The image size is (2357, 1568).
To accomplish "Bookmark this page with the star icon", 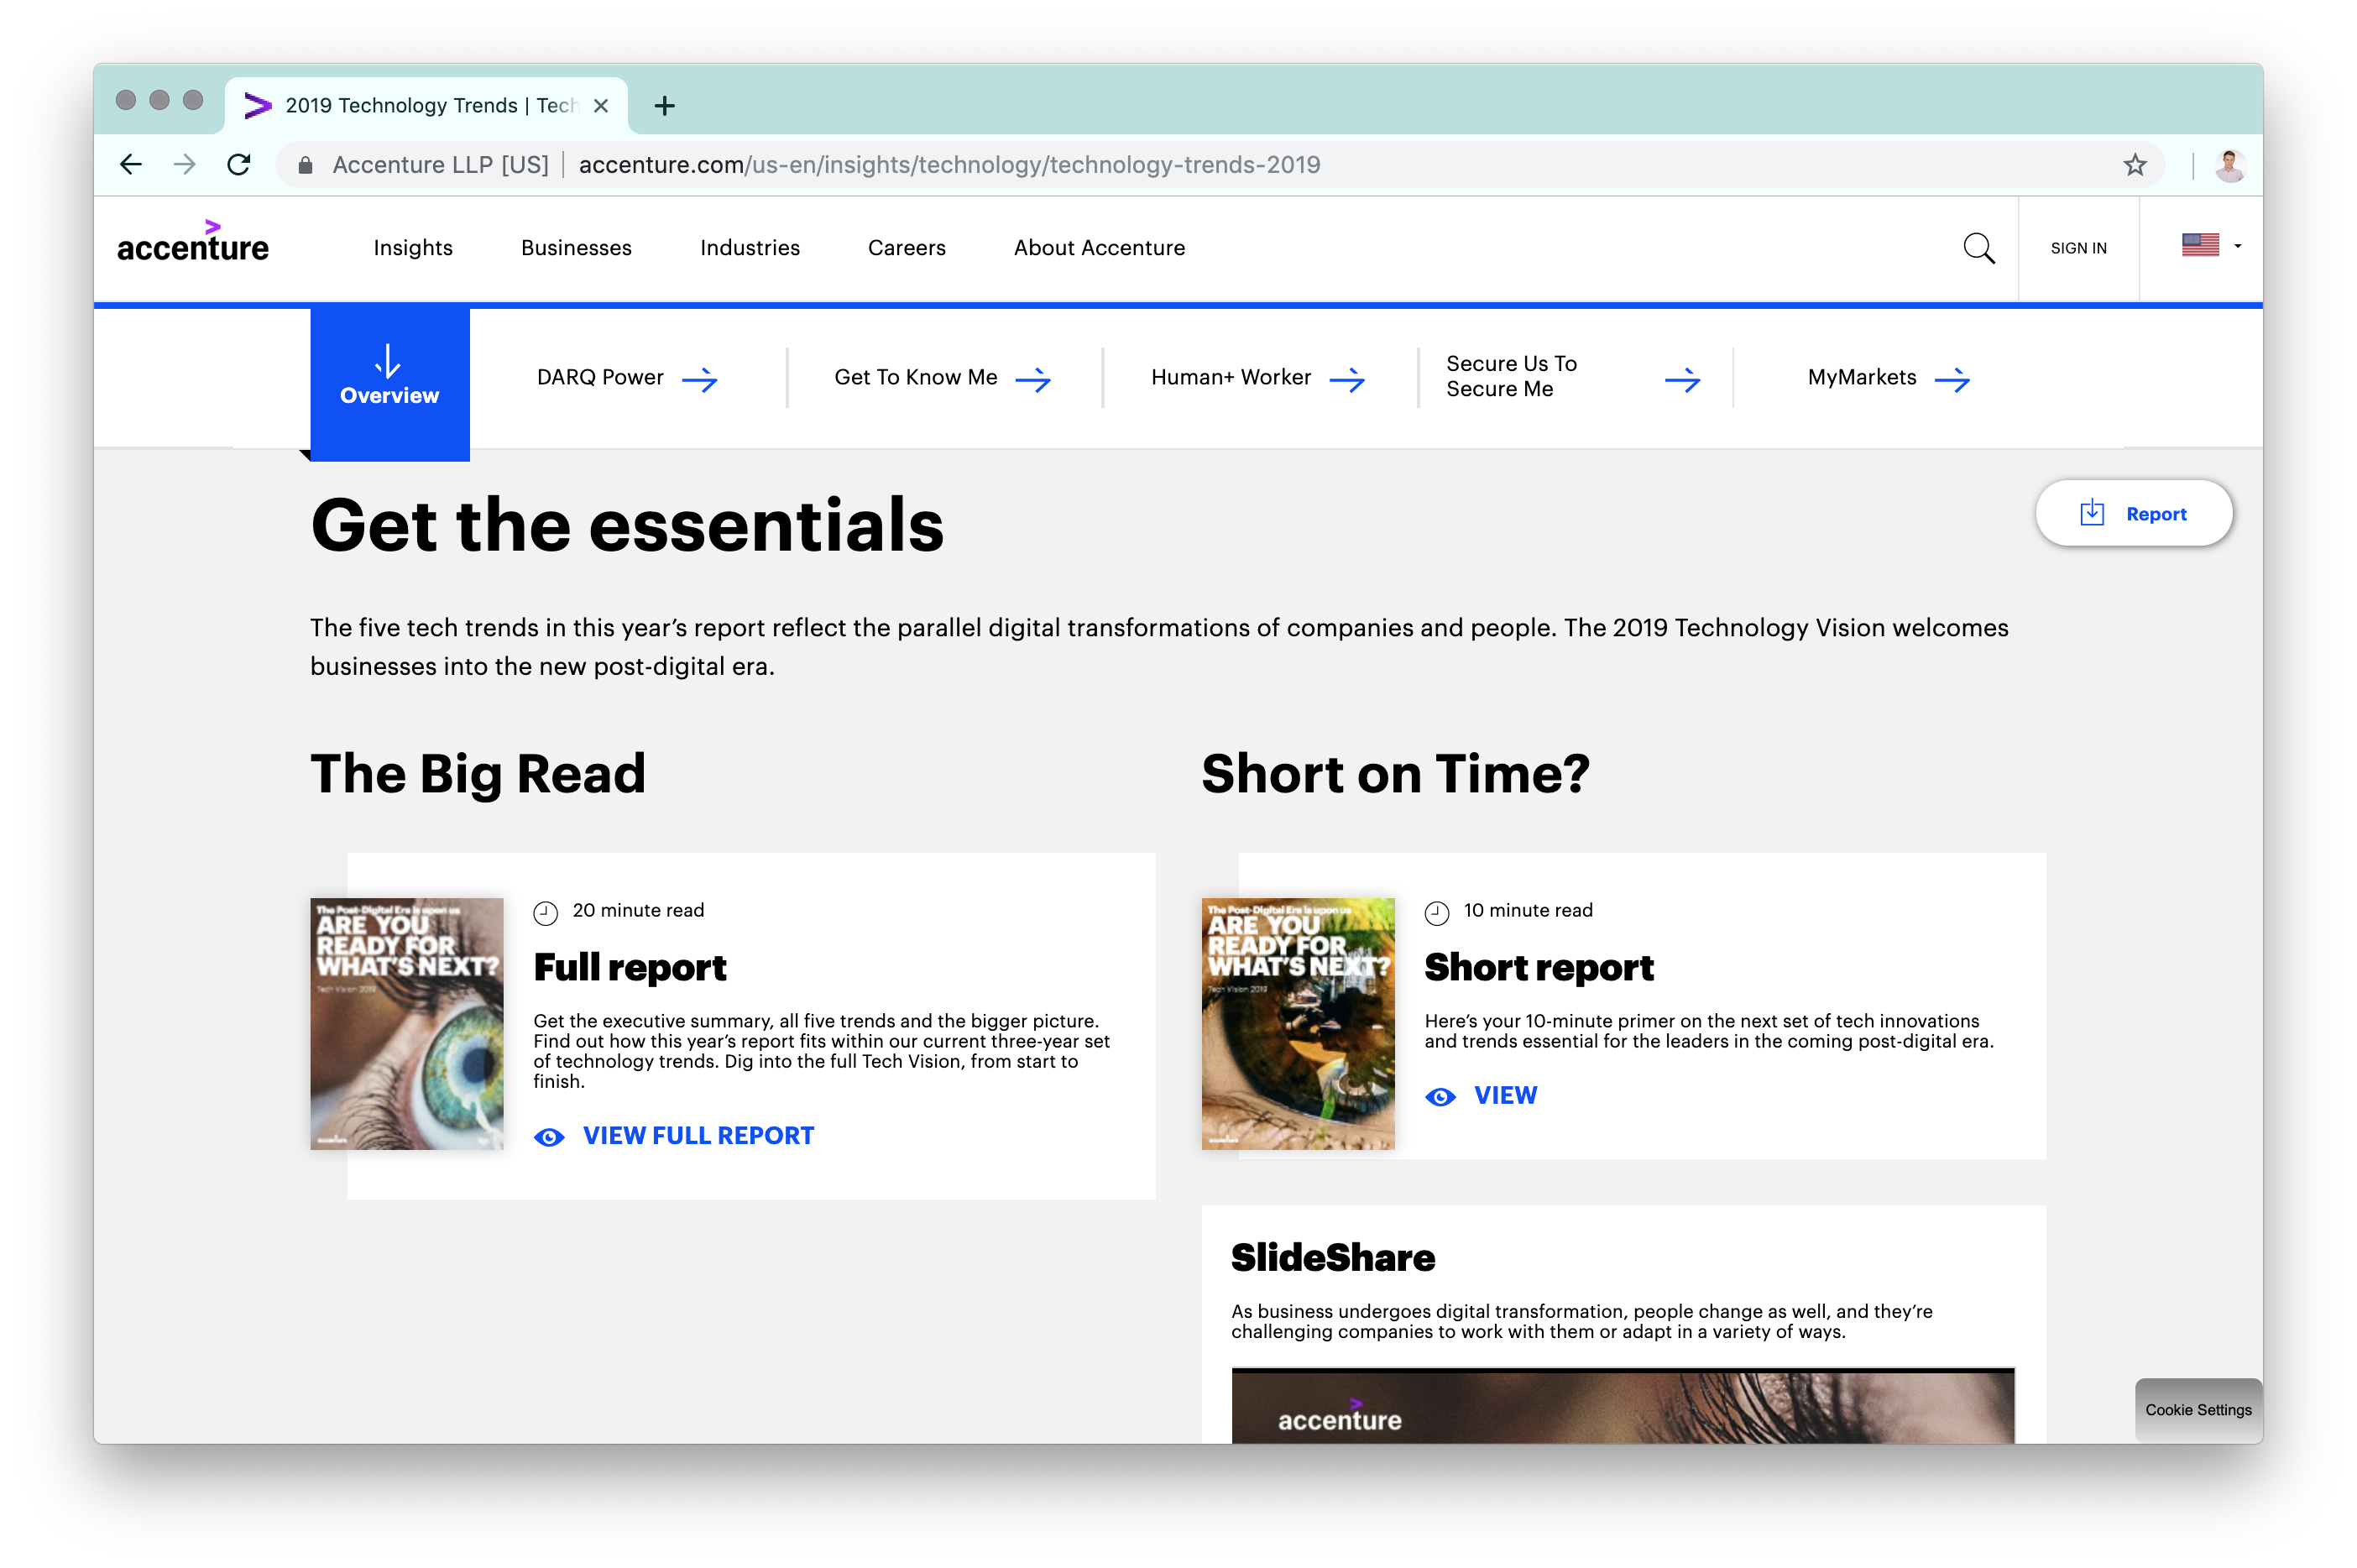I will click(2135, 165).
